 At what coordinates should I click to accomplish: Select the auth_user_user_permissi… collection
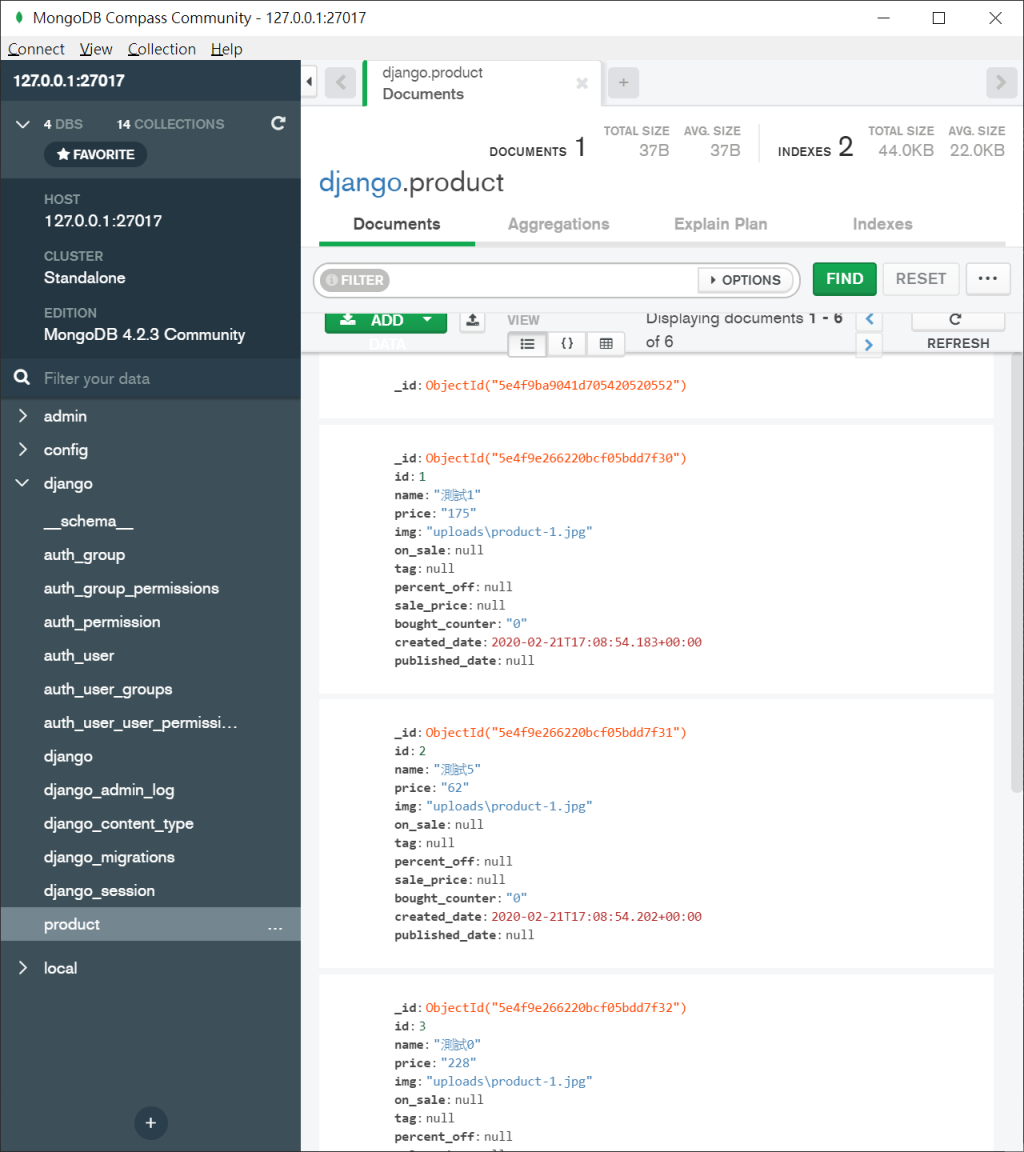click(x=140, y=723)
